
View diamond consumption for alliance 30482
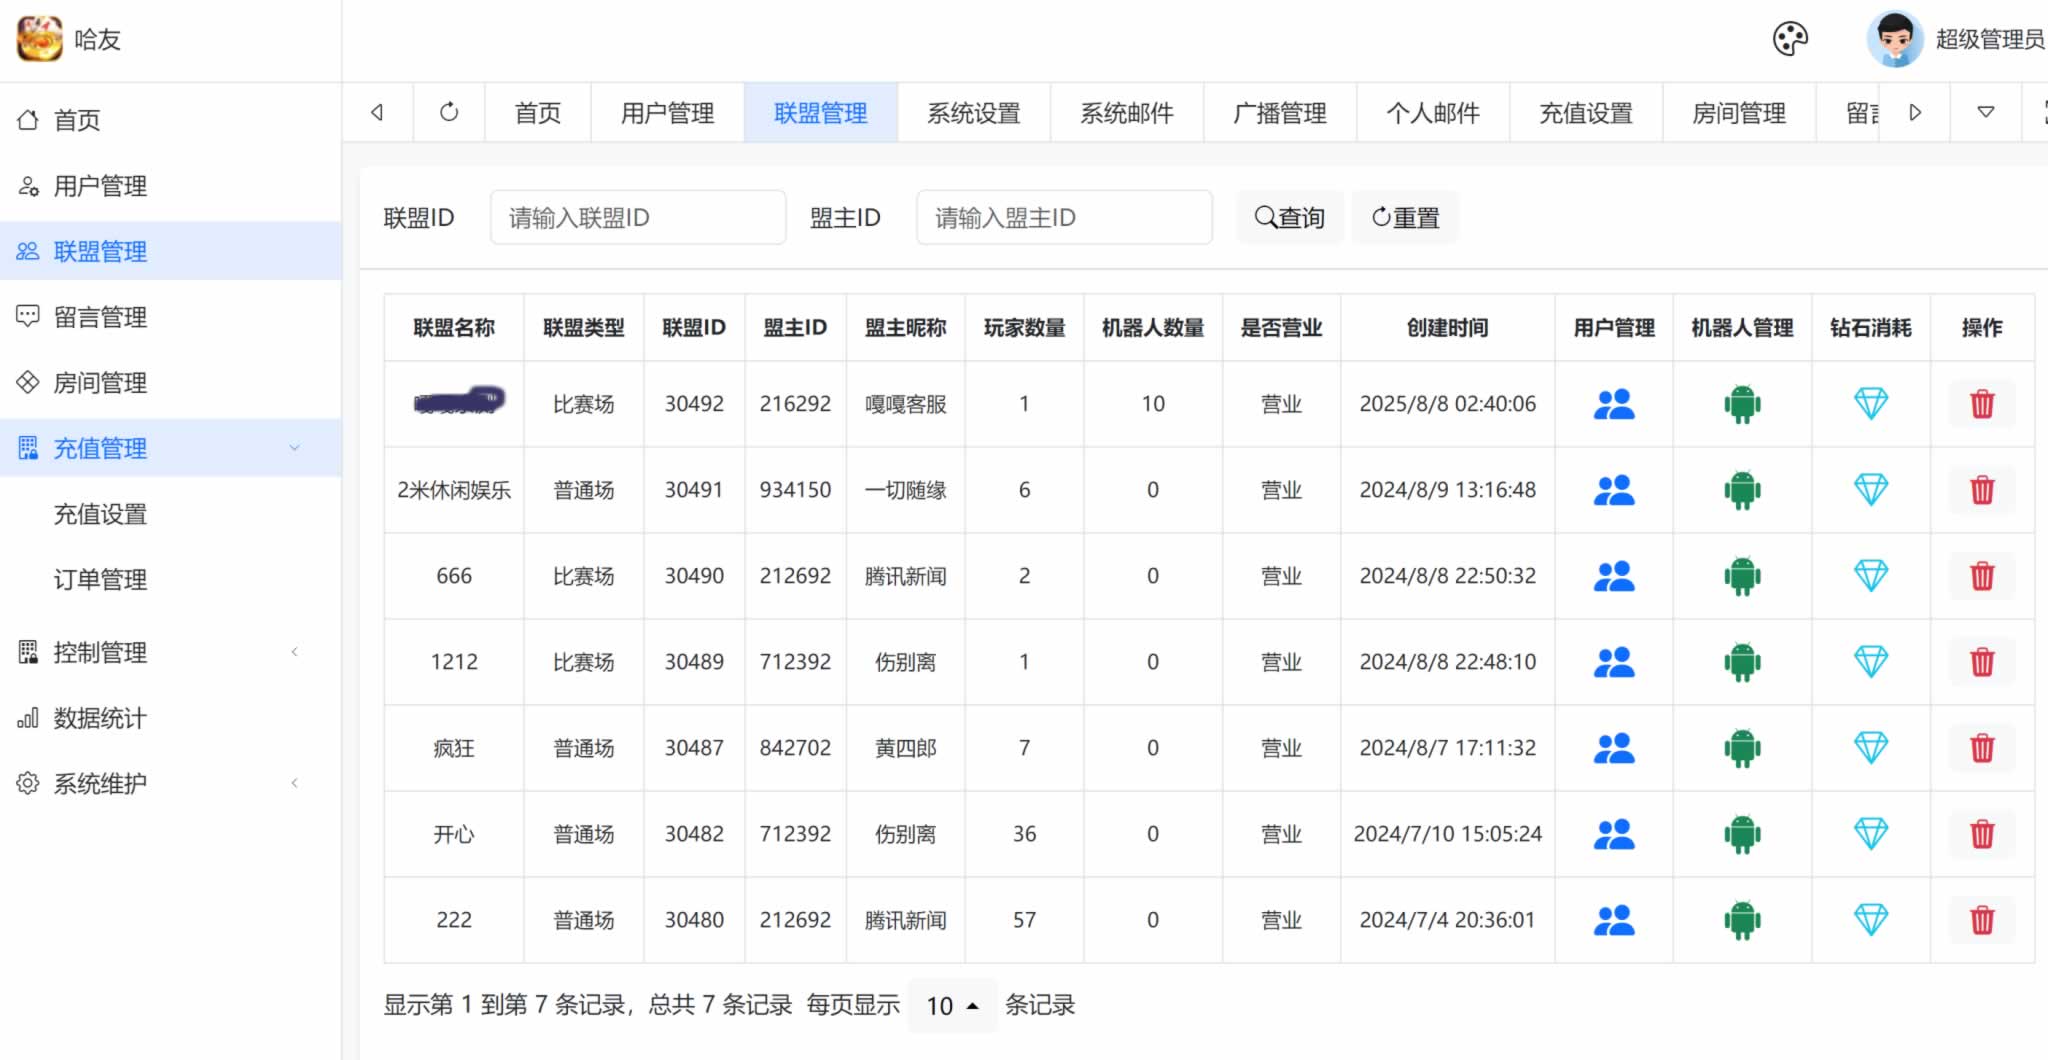click(x=1870, y=834)
